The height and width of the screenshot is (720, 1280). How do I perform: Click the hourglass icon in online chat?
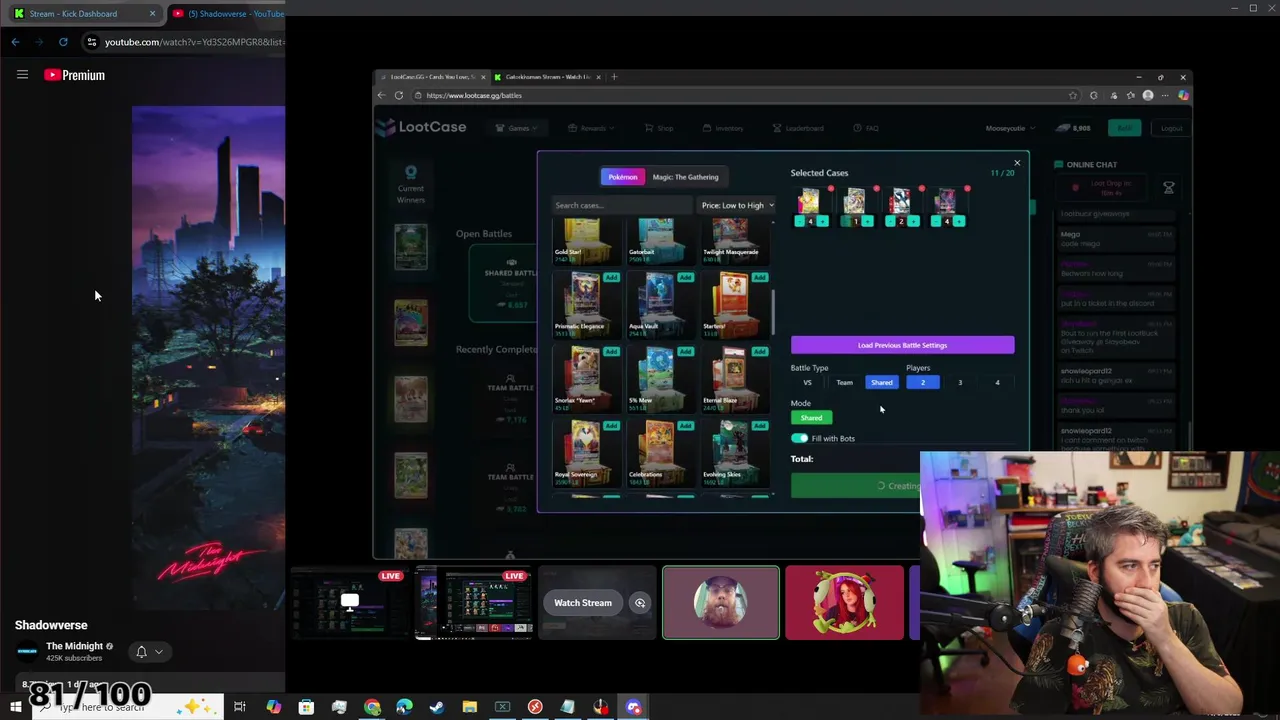[x=1168, y=187]
